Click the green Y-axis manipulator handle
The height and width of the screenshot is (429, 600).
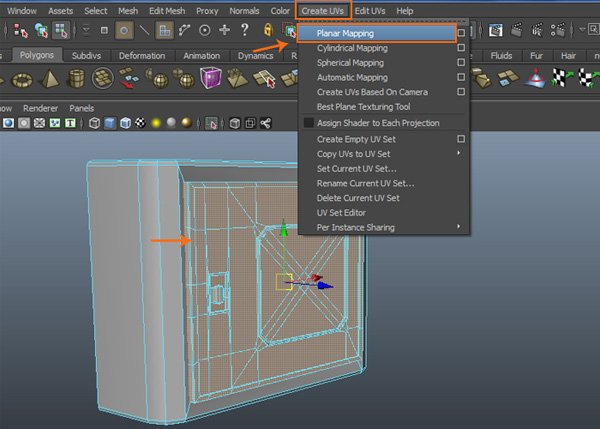click(284, 227)
